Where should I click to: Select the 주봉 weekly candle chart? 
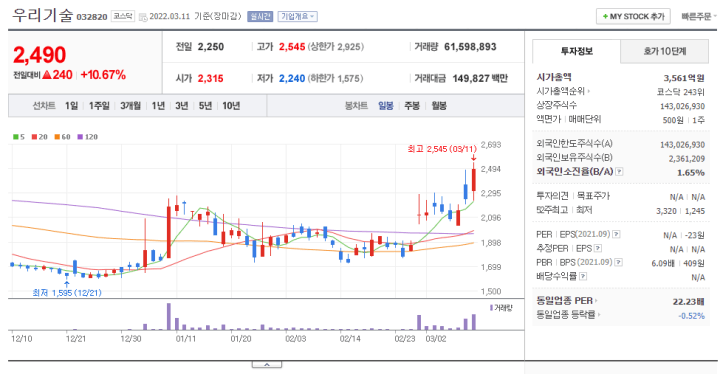tap(412, 106)
